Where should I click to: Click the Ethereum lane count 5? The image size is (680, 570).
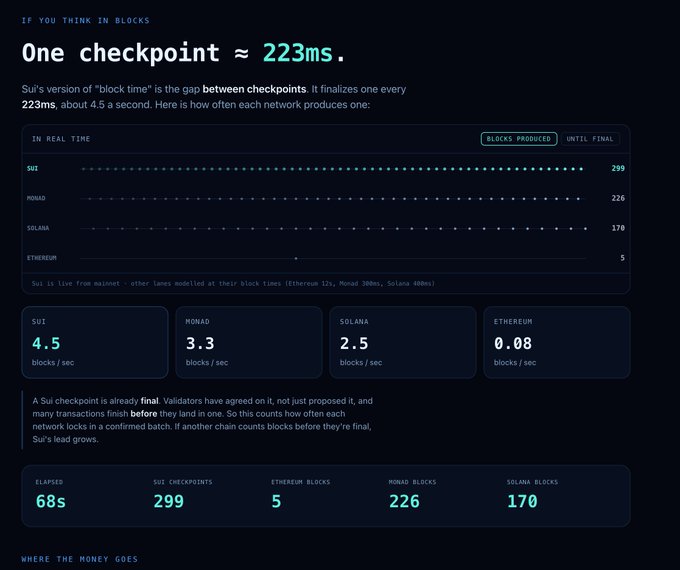tap(622, 258)
